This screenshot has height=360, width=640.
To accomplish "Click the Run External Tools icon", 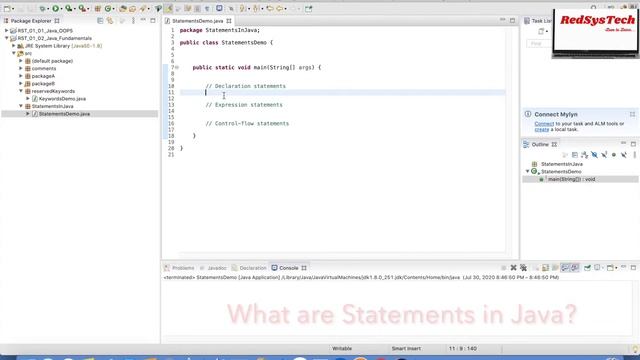I will pyautogui.click(x=82, y=9).
